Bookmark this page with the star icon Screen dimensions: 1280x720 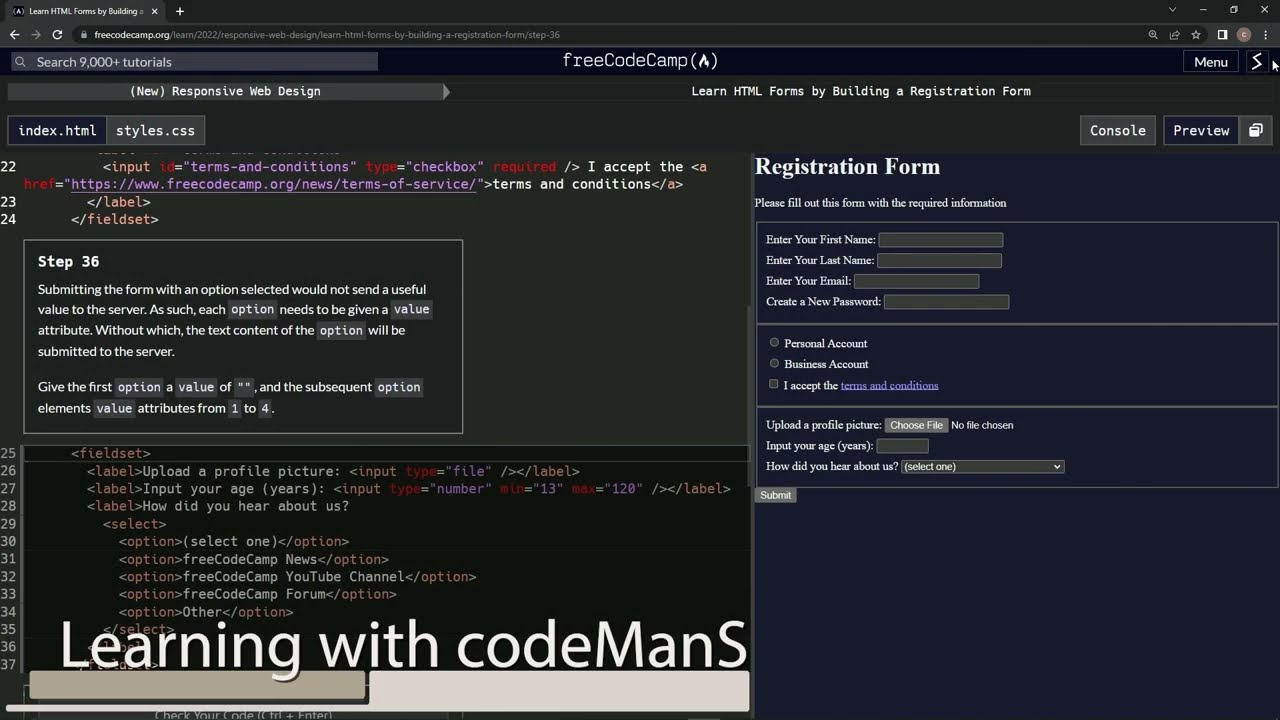point(1196,34)
